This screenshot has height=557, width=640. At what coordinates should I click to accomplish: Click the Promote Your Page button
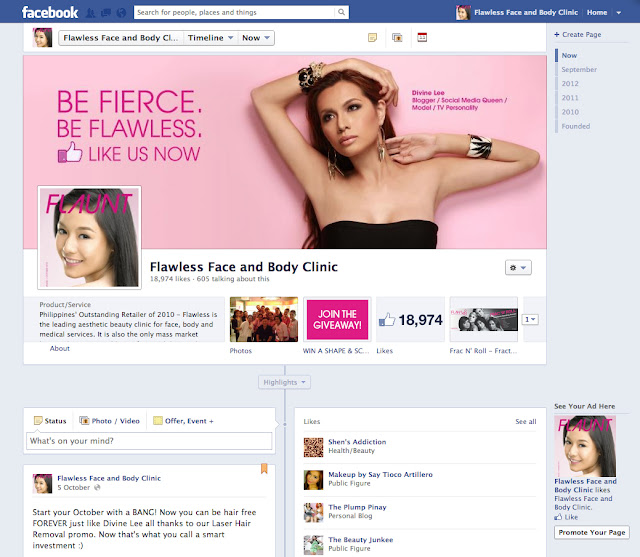tap(592, 533)
